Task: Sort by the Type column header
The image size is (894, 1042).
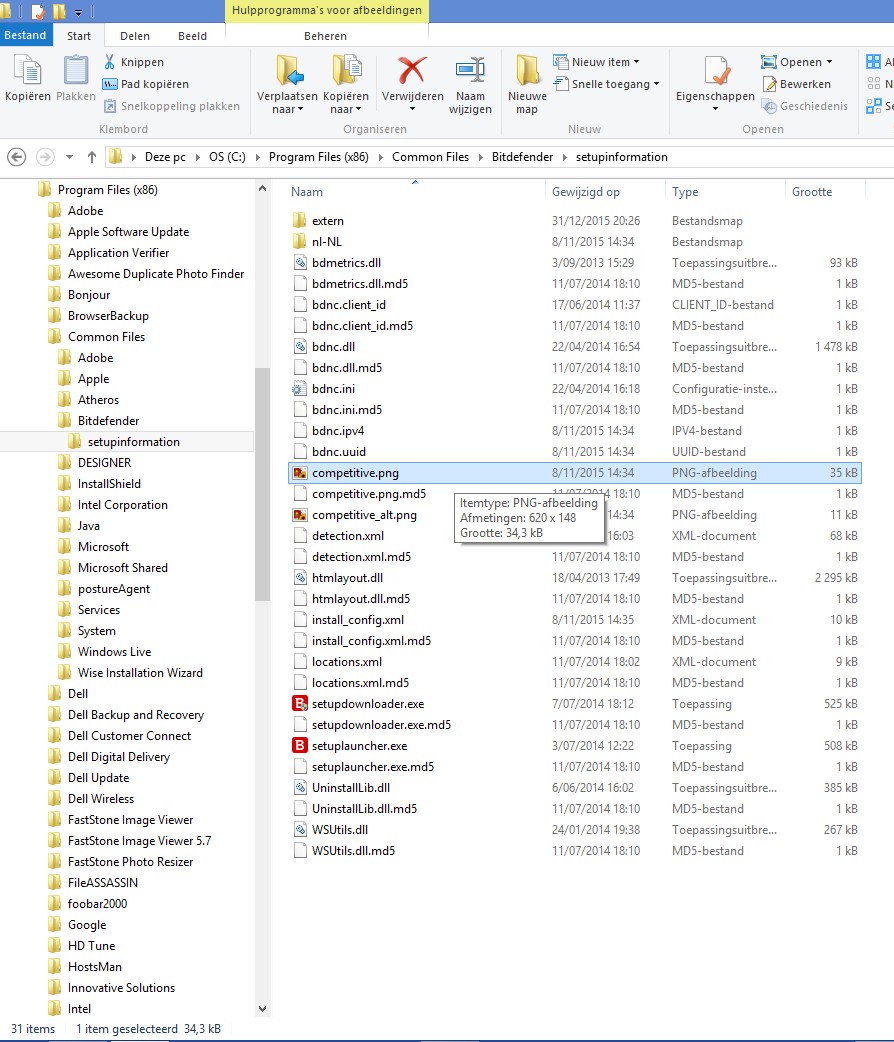Action: [x=685, y=191]
